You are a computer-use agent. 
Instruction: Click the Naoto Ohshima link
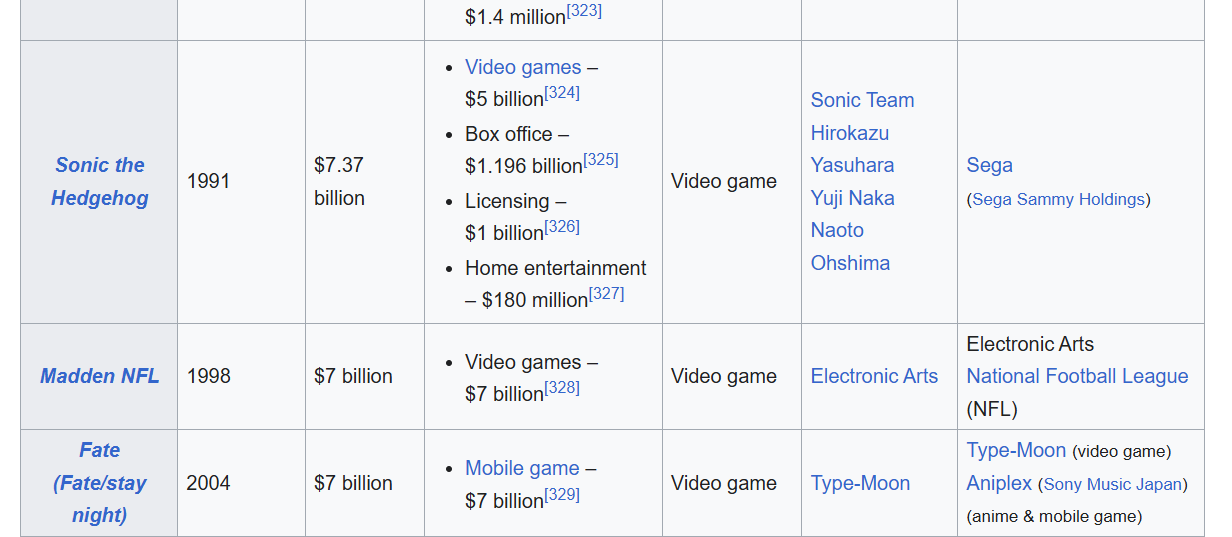coord(849,246)
